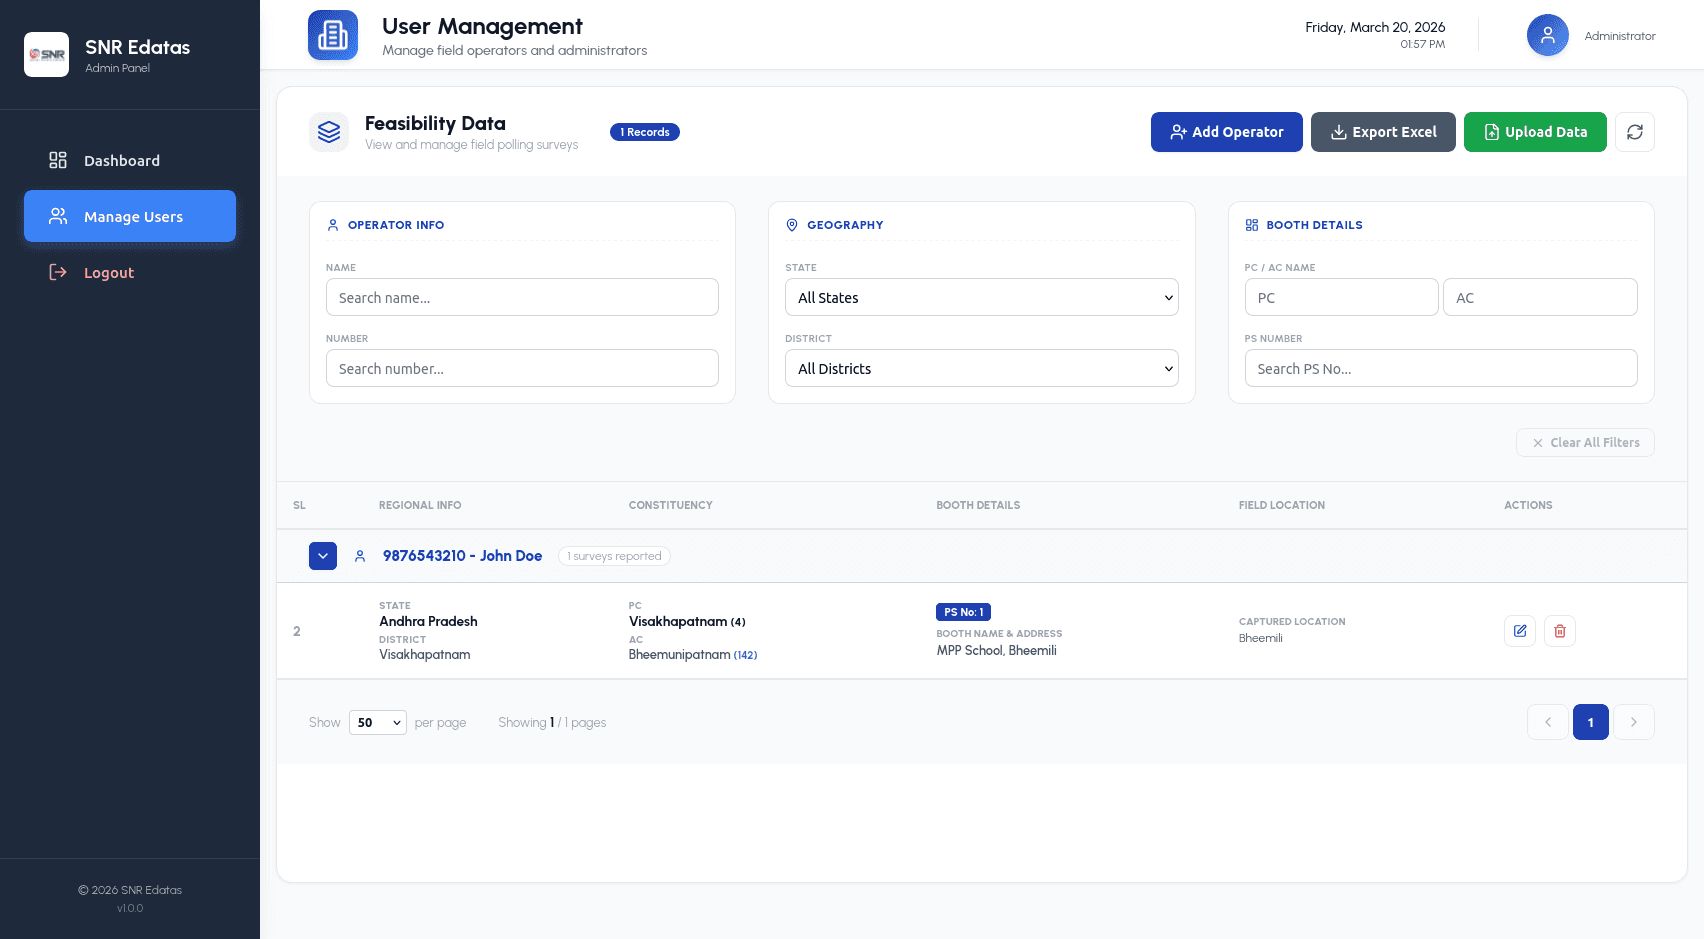Change the per-page count dropdown from 50
The height and width of the screenshot is (939, 1704).
377,722
